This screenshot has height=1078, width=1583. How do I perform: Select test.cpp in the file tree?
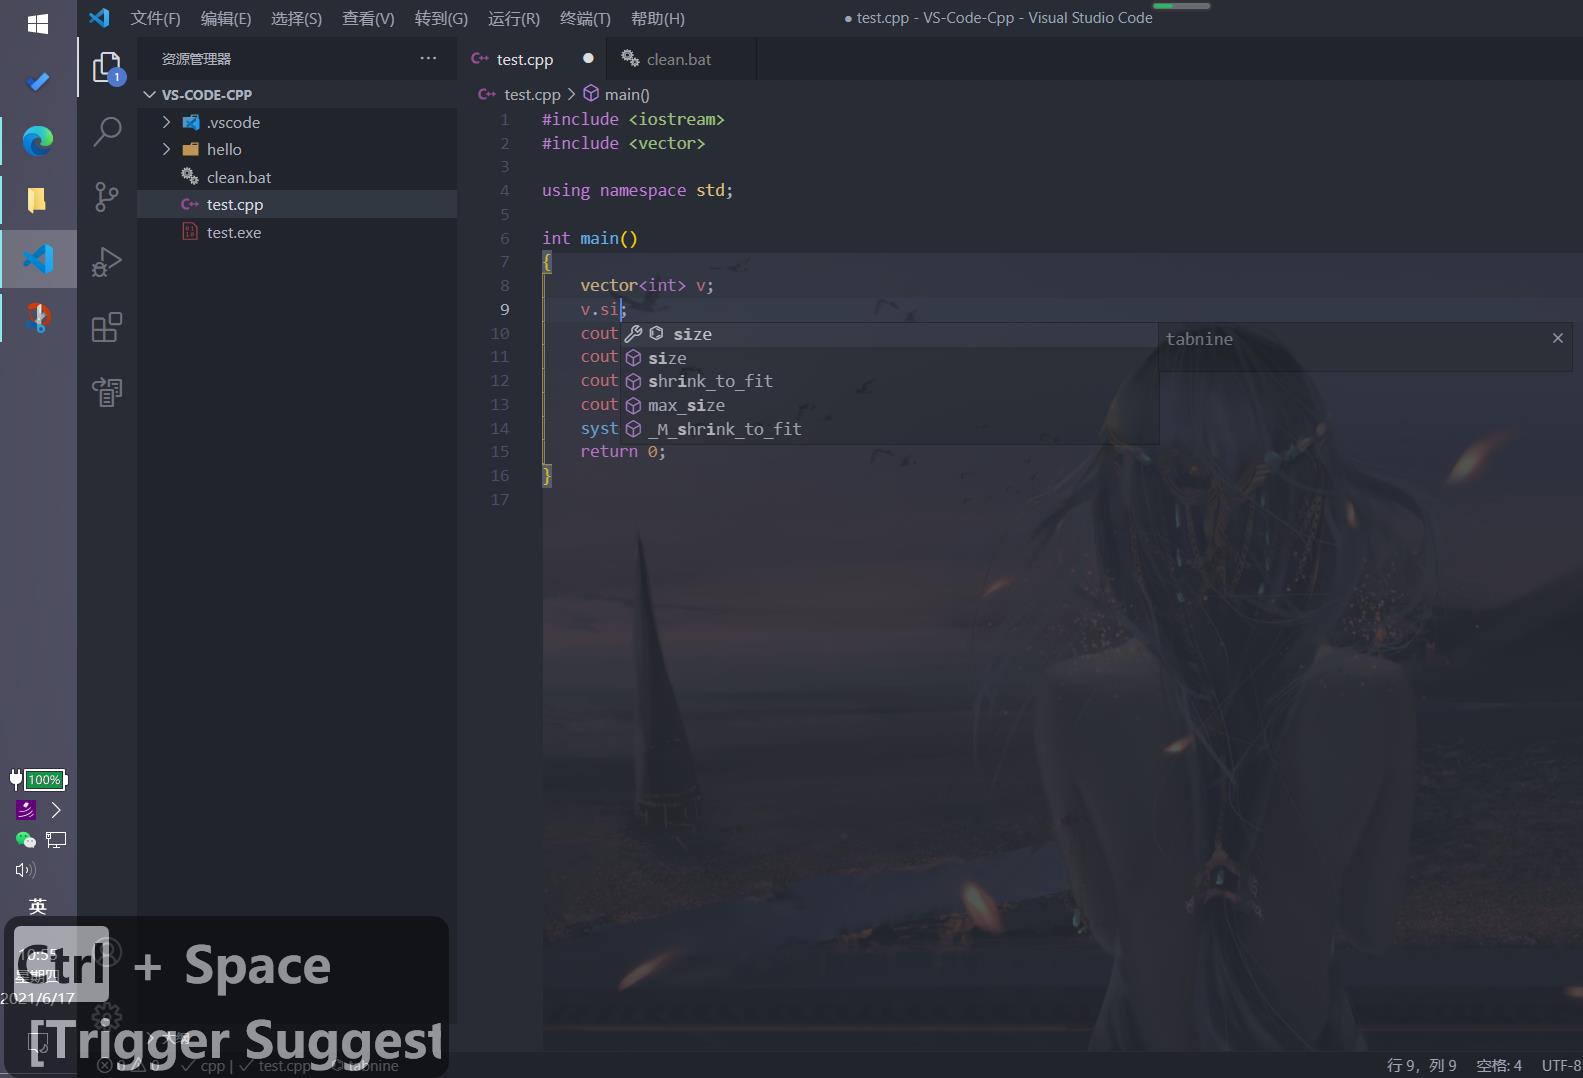coord(297,204)
